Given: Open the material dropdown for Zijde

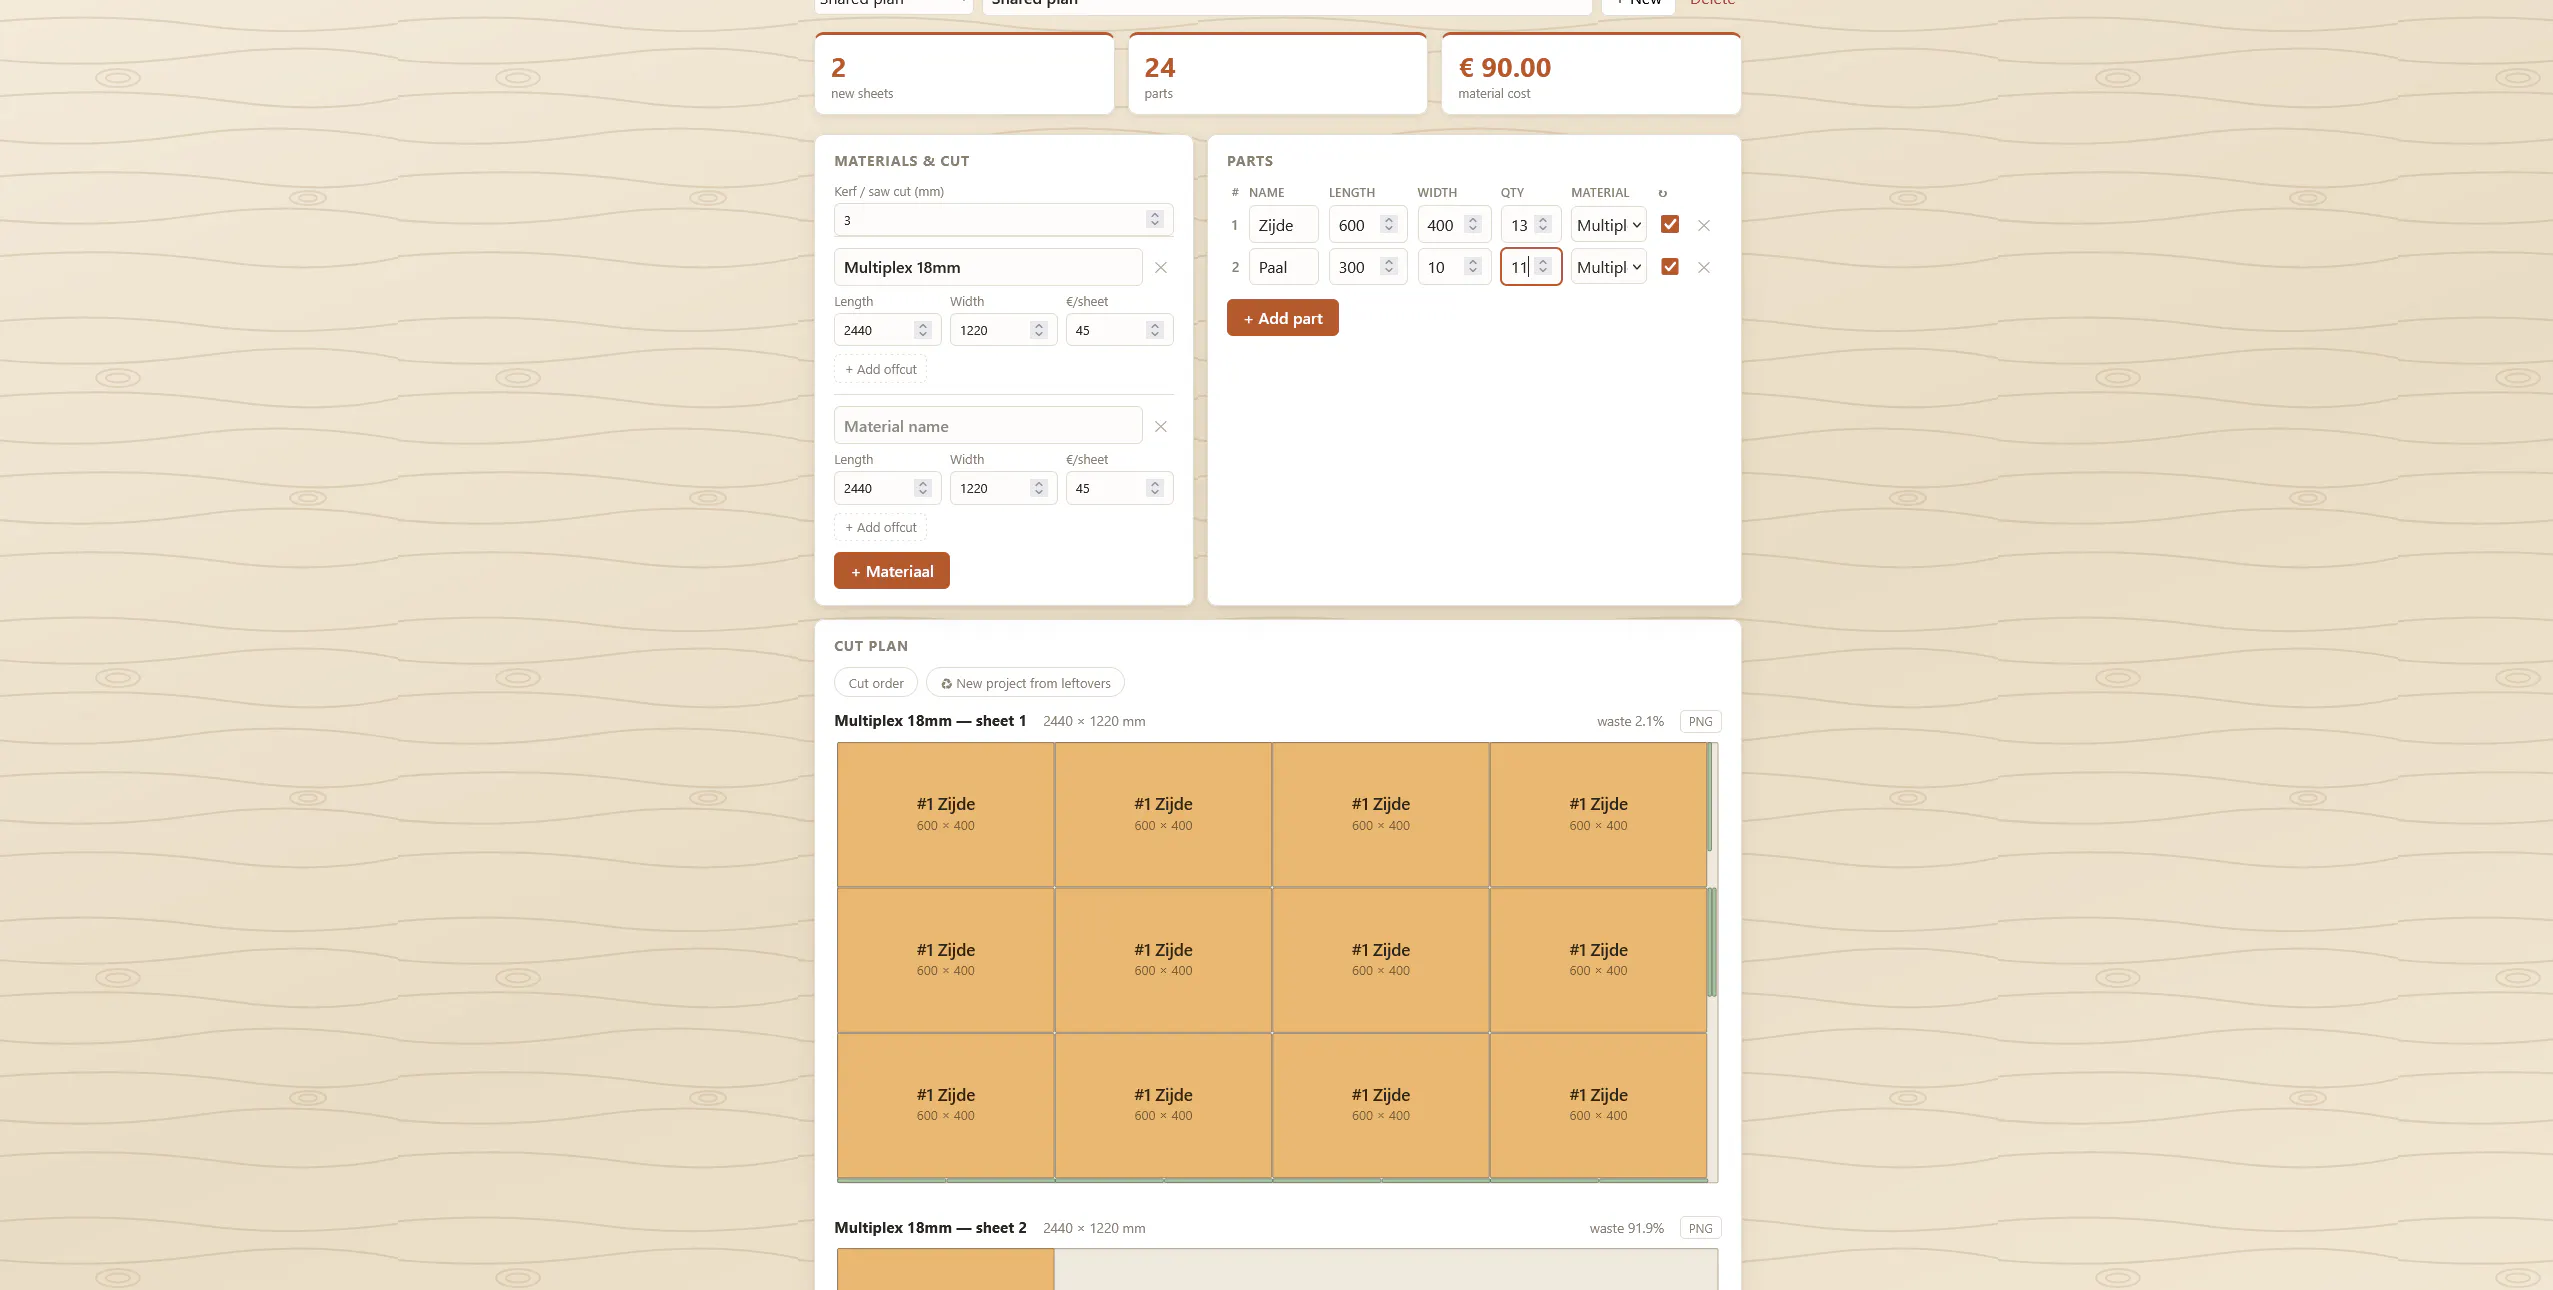Looking at the screenshot, I should tap(1608, 225).
